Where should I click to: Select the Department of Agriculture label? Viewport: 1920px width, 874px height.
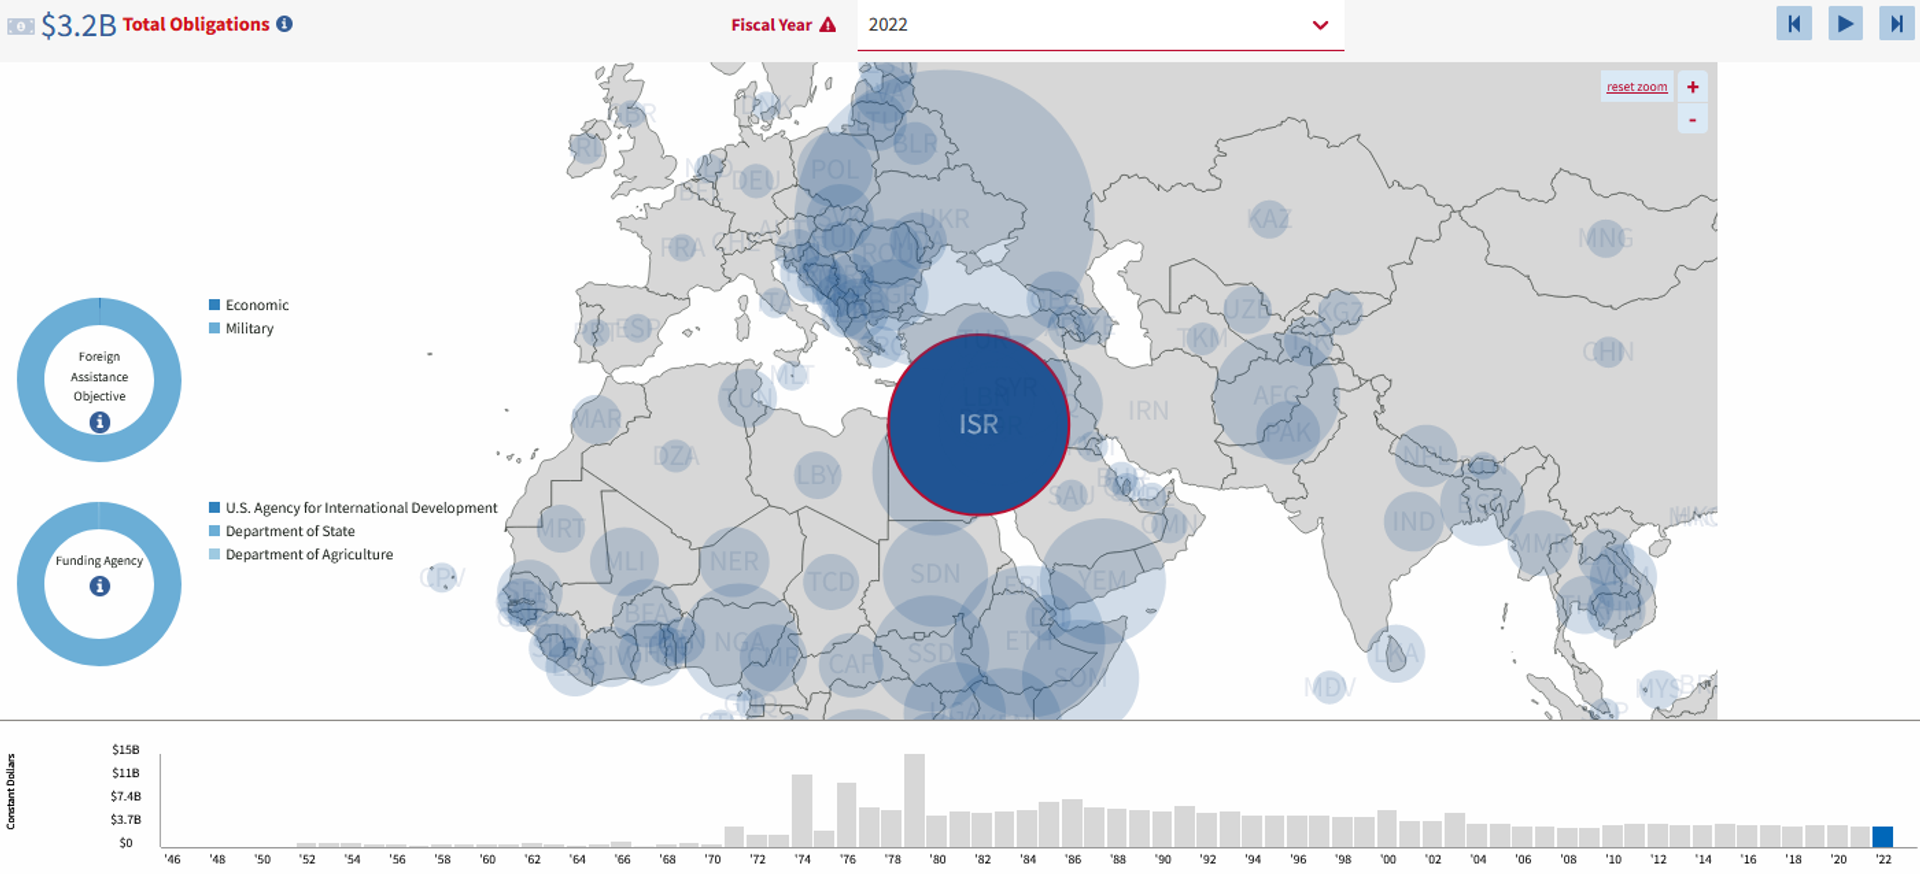coord(309,554)
